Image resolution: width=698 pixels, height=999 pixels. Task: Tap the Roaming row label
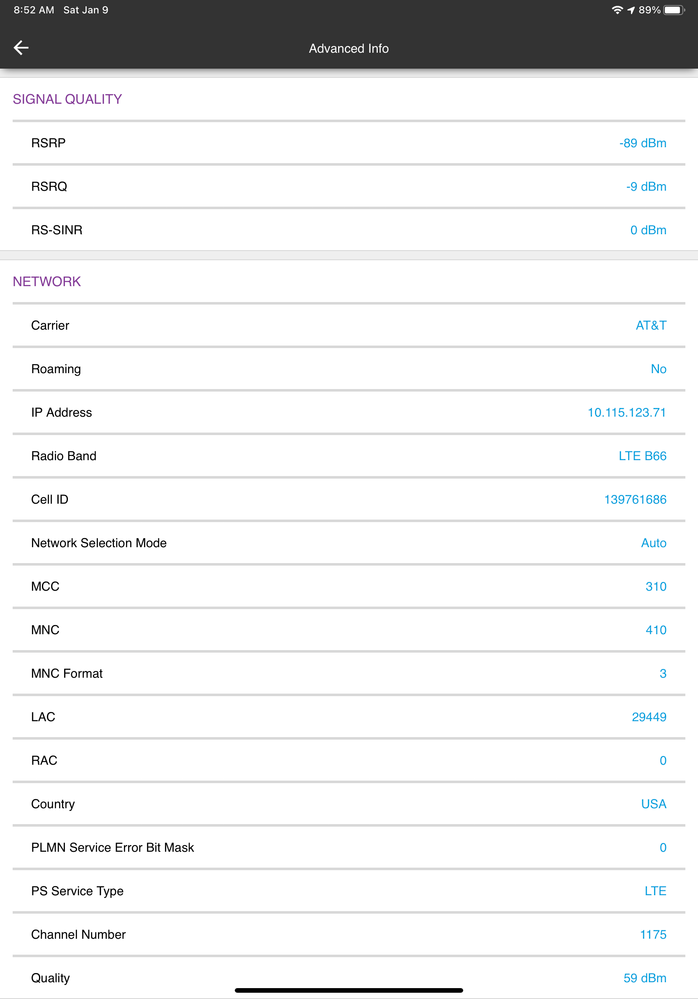coord(56,369)
